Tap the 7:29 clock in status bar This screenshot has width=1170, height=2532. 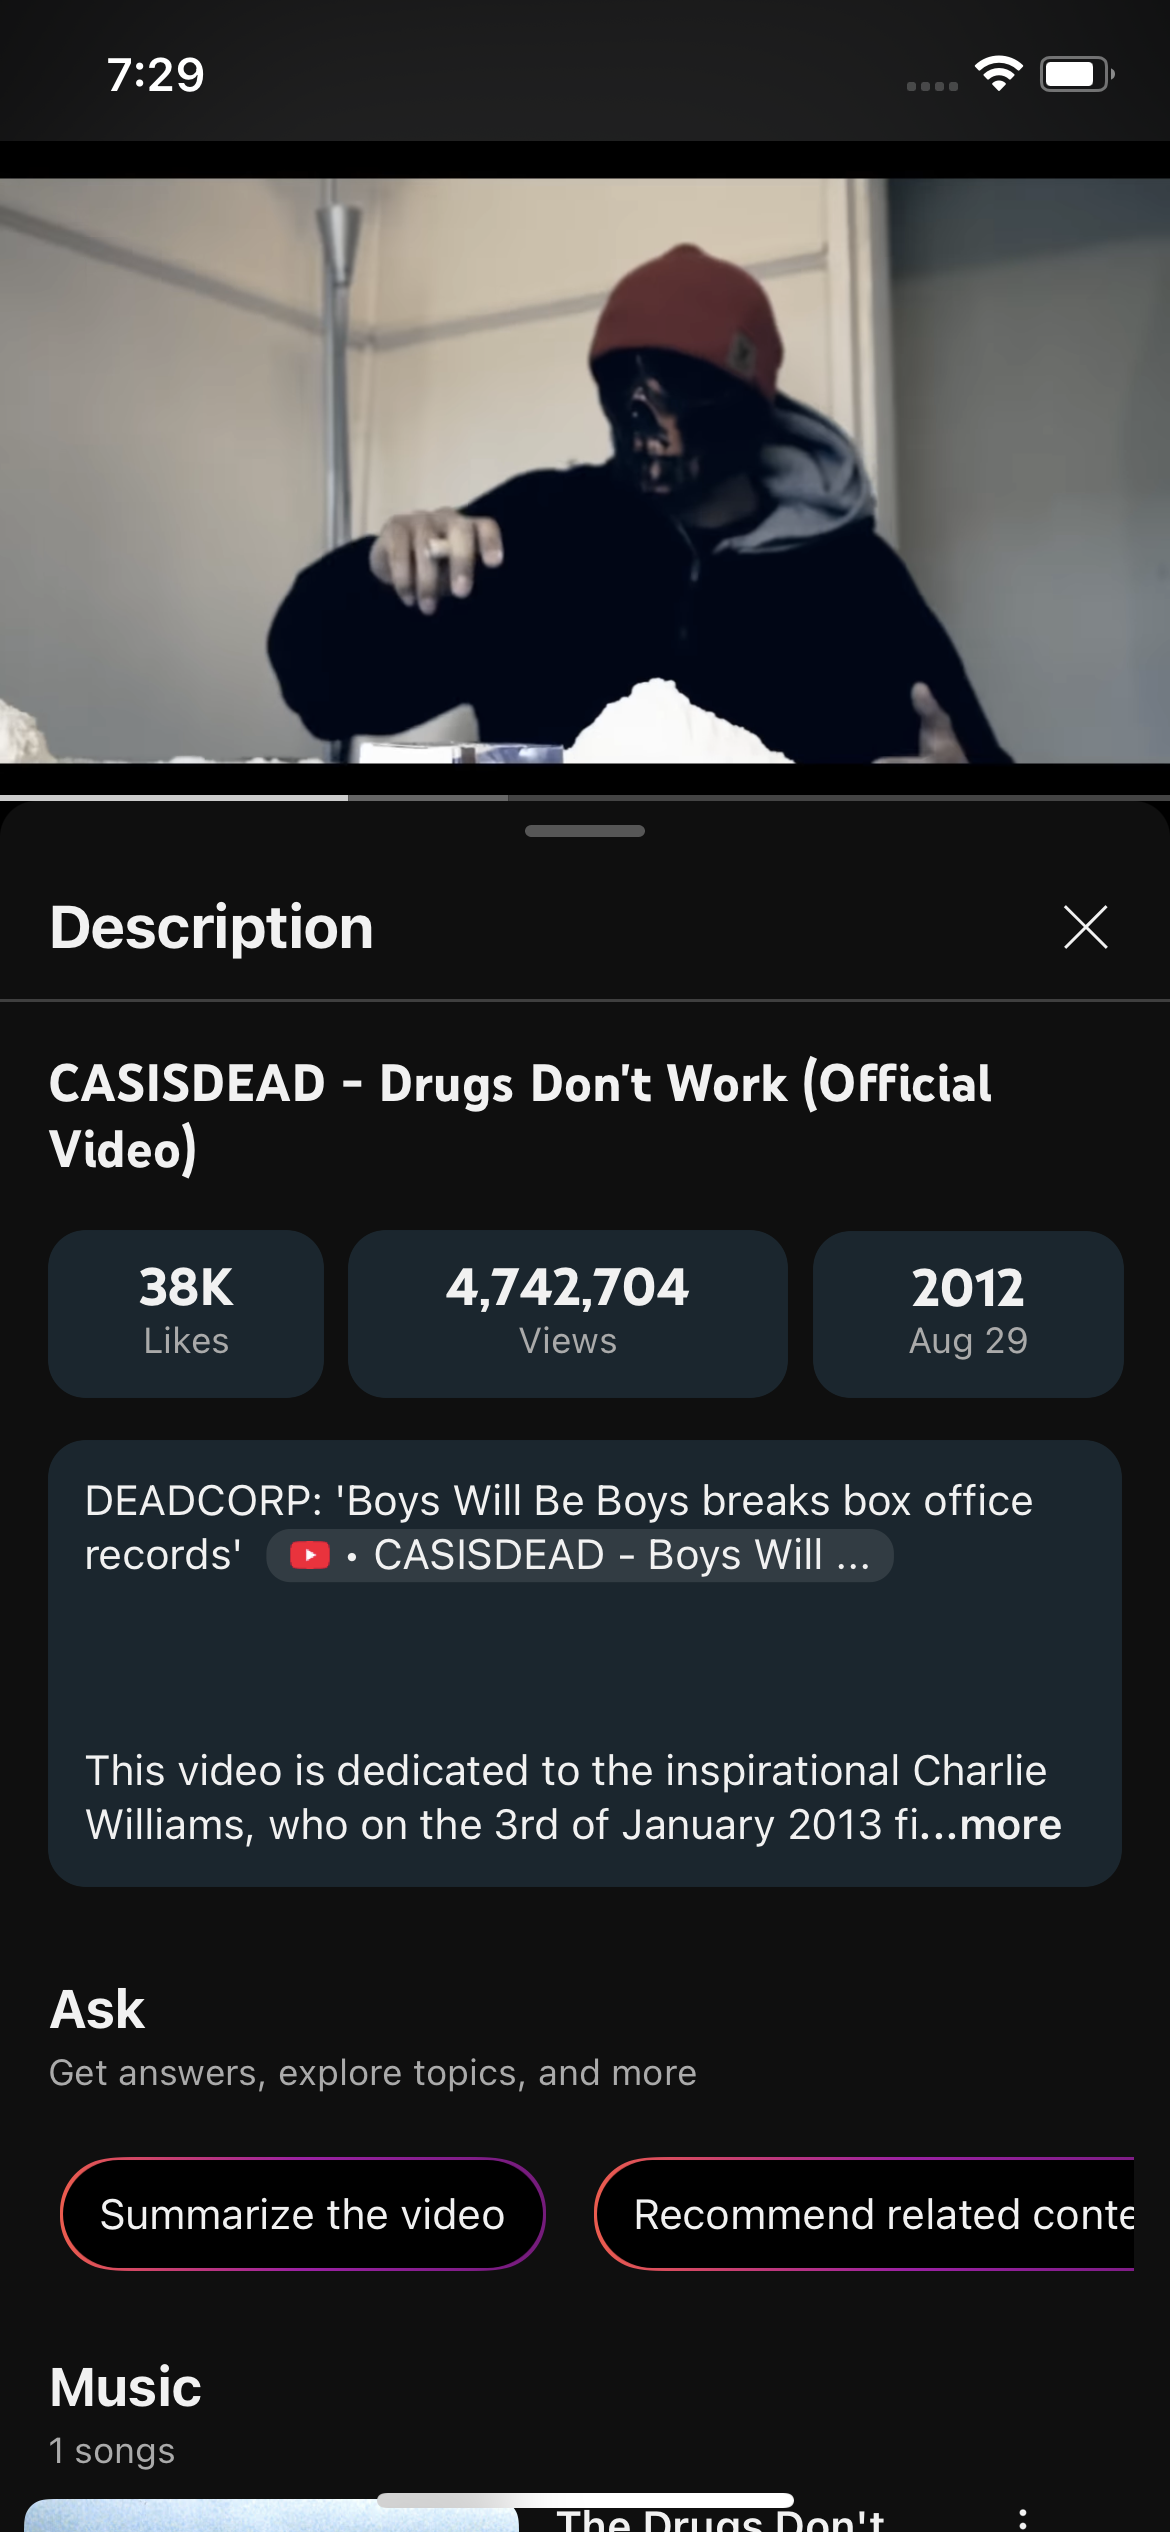(156, 75)
